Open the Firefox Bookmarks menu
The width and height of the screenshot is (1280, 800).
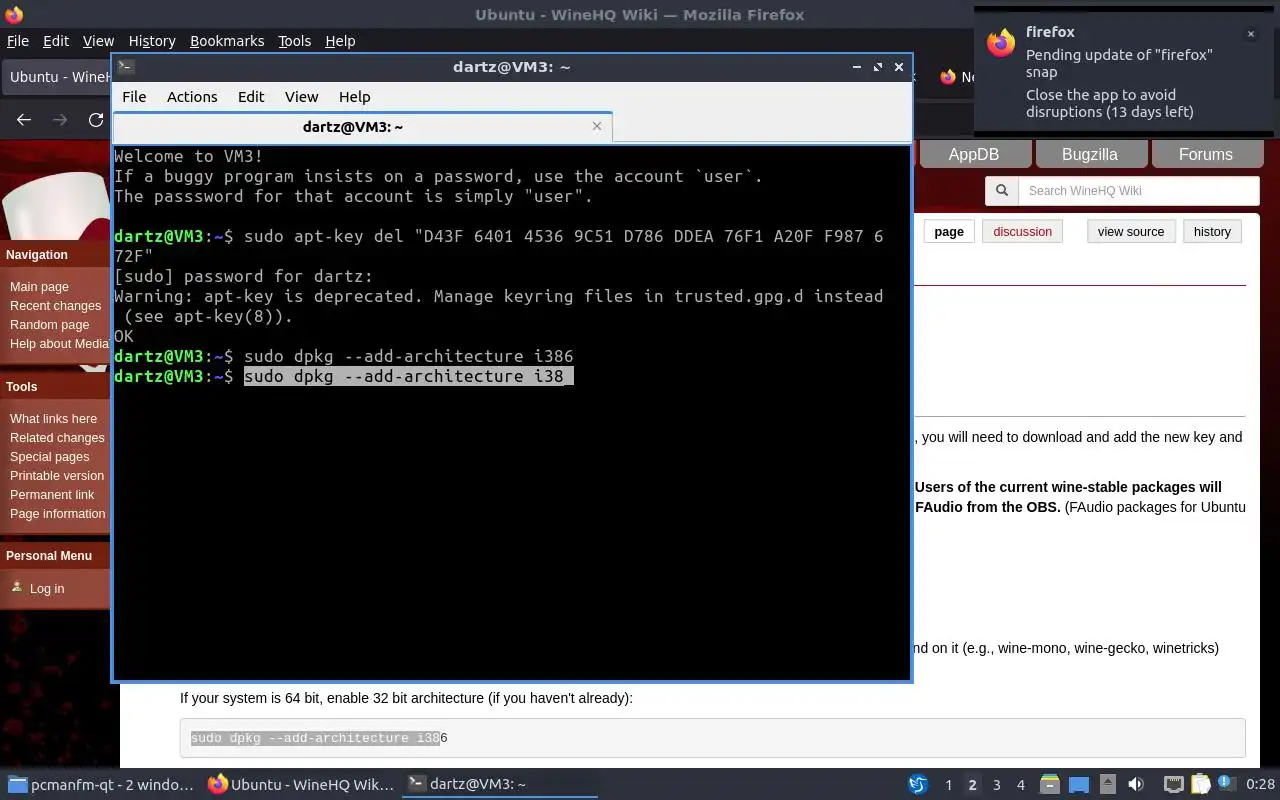click(227, 41)
